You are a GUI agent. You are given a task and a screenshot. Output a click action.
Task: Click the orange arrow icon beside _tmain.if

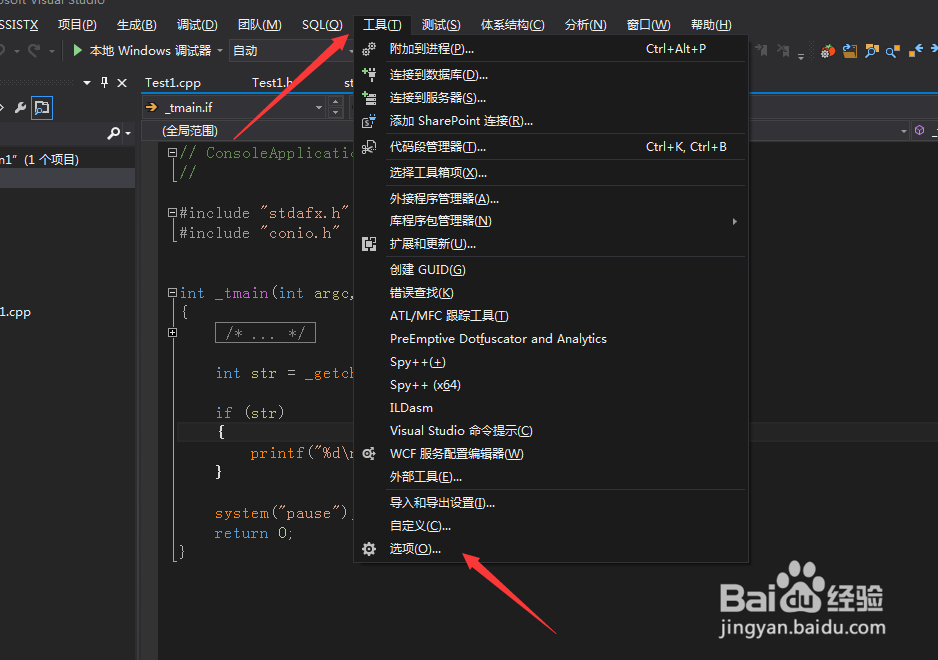[x=151, y=107]
